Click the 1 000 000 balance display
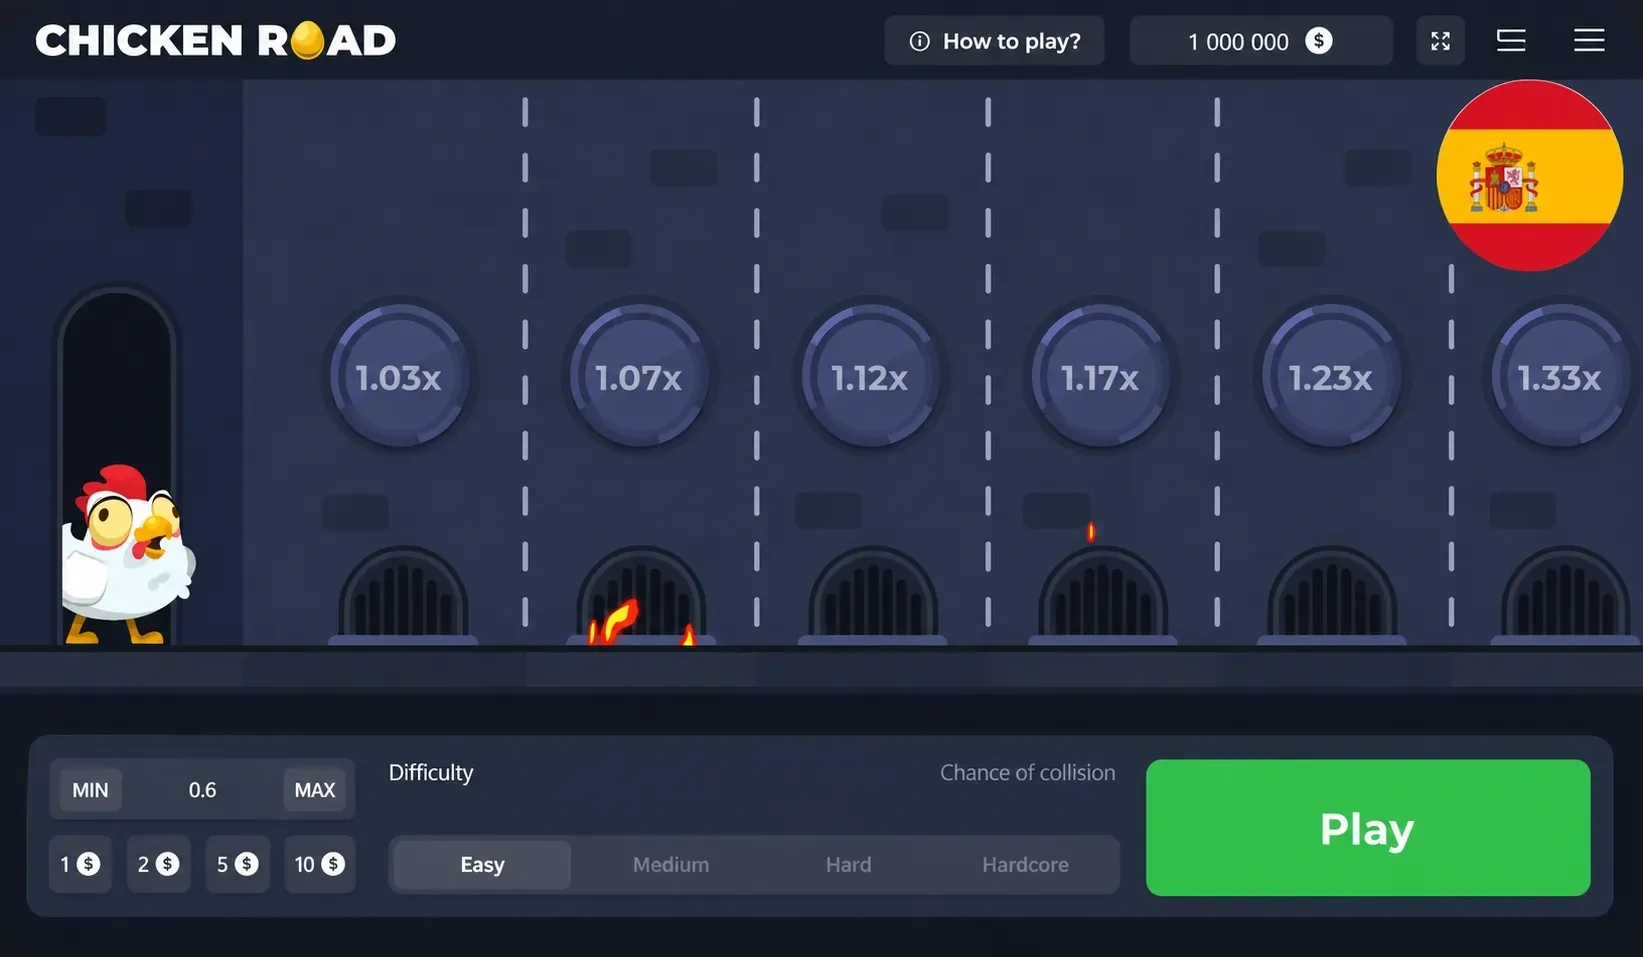The image size is (1643, 957). pos(1261,41)
